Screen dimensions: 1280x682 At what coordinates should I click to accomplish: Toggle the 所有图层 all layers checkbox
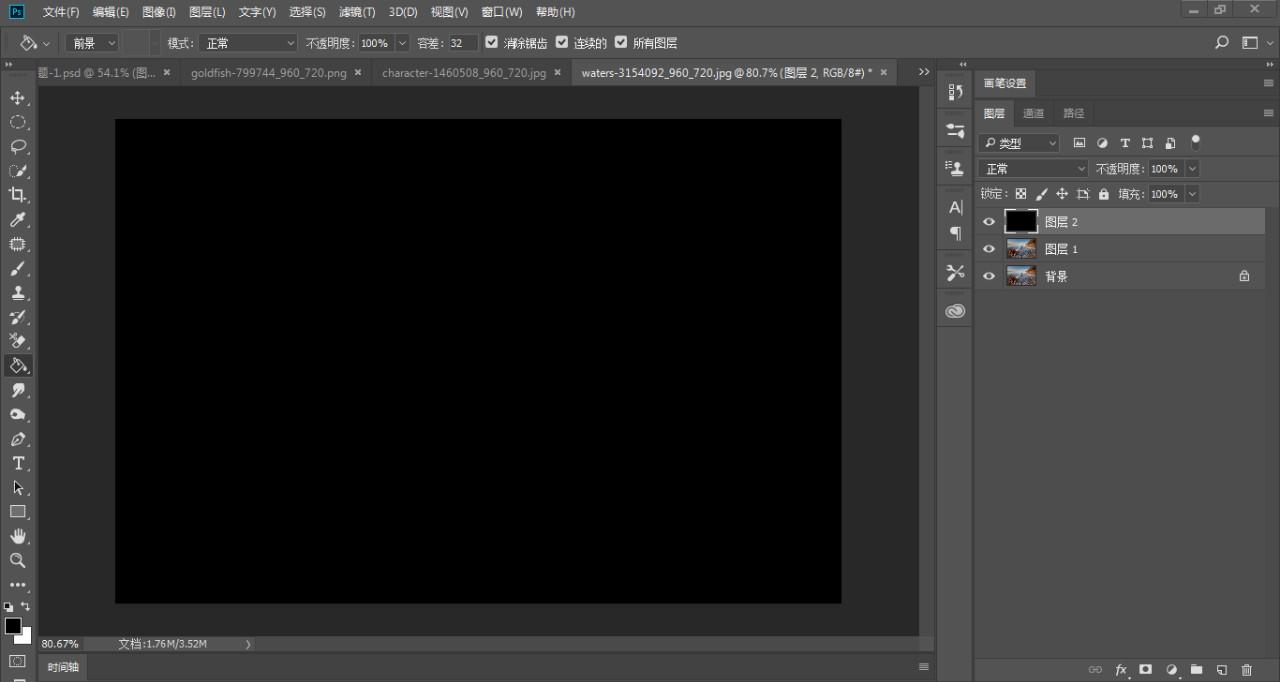pyautogui.click(x=621, y=43)
